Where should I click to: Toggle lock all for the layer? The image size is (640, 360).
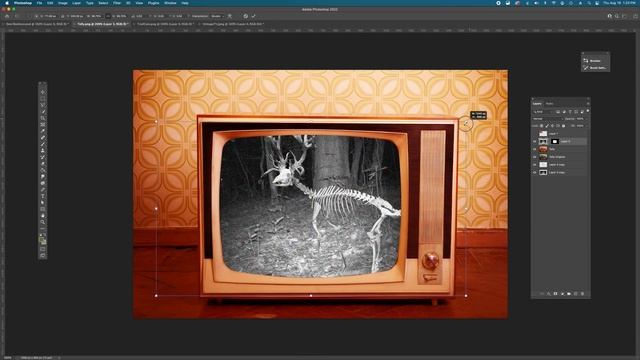564,126
